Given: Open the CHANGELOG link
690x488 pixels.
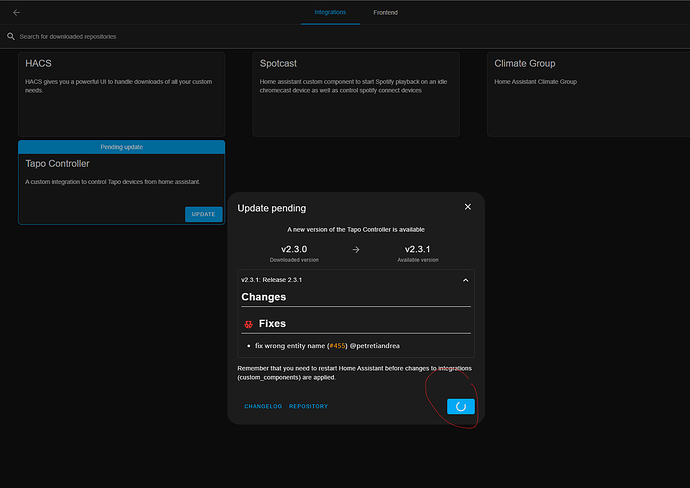Looking at the screenshot, I should click(263, 406).
